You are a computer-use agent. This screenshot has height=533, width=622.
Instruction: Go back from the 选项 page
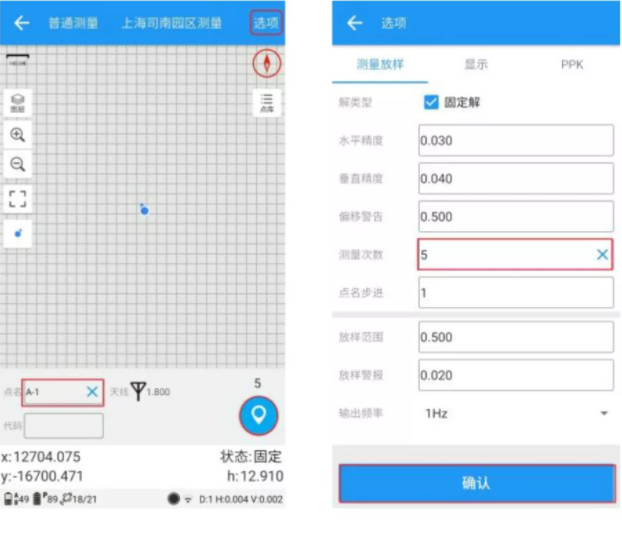point(354,23)
